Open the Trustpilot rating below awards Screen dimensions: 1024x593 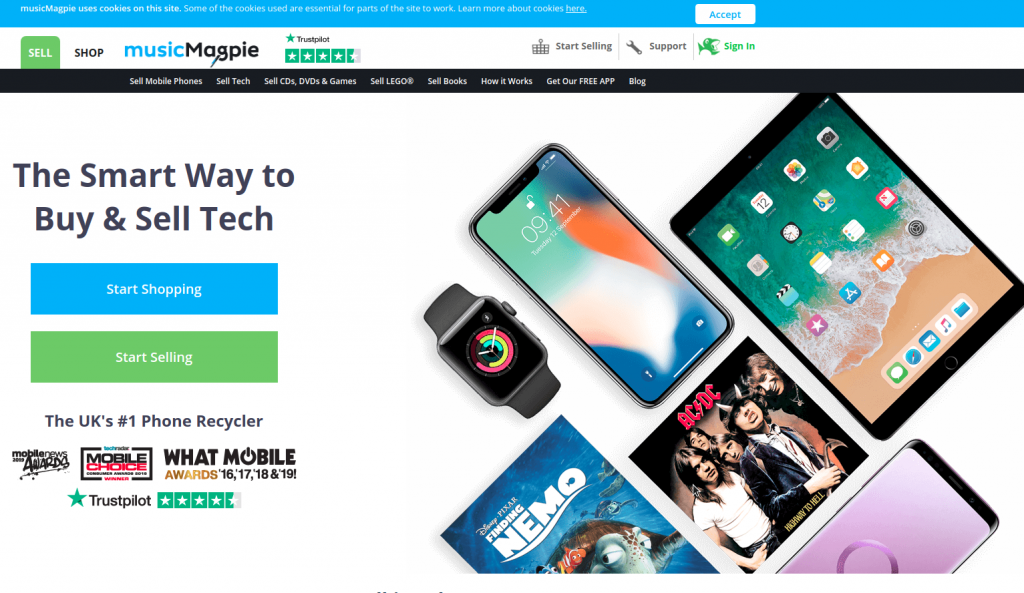click(x=154, y=500)
